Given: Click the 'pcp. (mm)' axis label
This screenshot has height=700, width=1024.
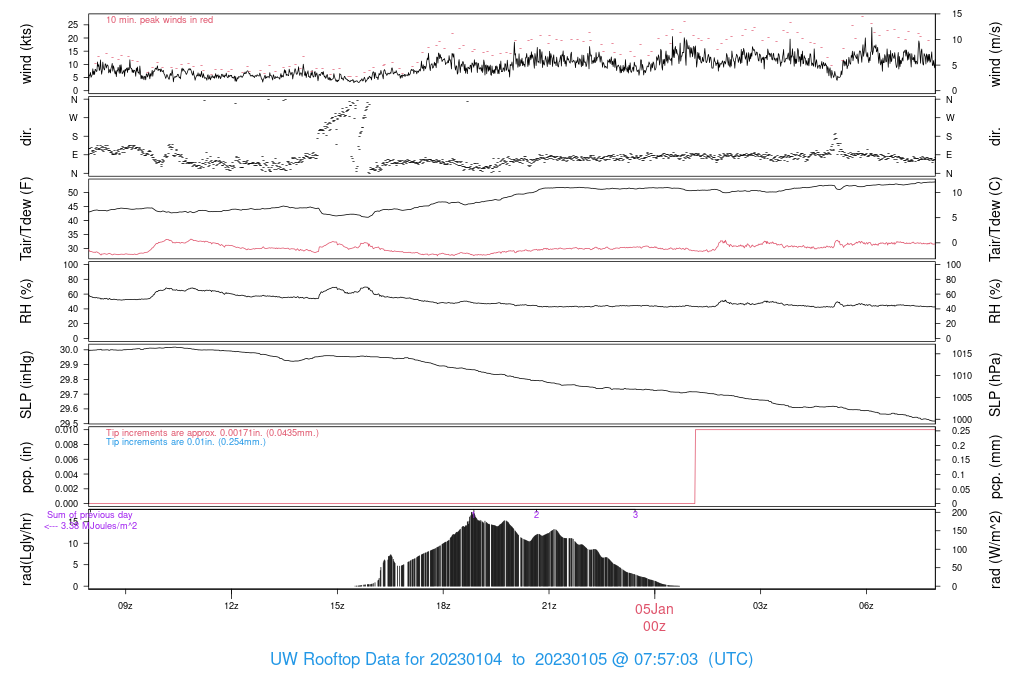Looking at the screenshot, I should pos(995,468).
